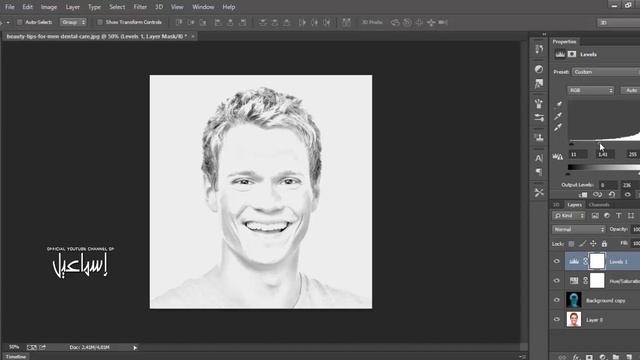The image size is (640, 360).
Task: Open the History panel icon in dock
Action: pyautogui.click(x=539, y=49)
